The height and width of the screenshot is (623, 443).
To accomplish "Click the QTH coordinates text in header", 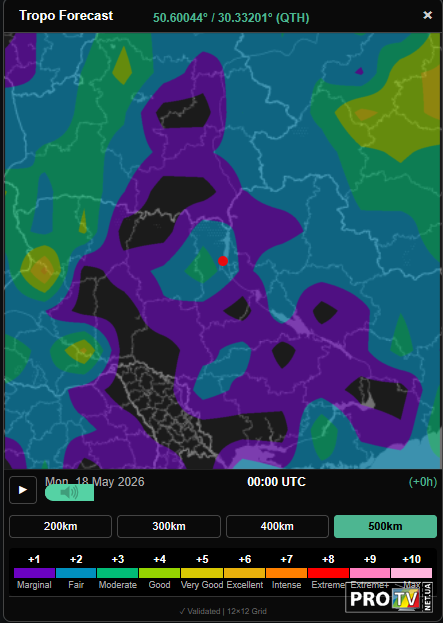I will coord(231,18).
